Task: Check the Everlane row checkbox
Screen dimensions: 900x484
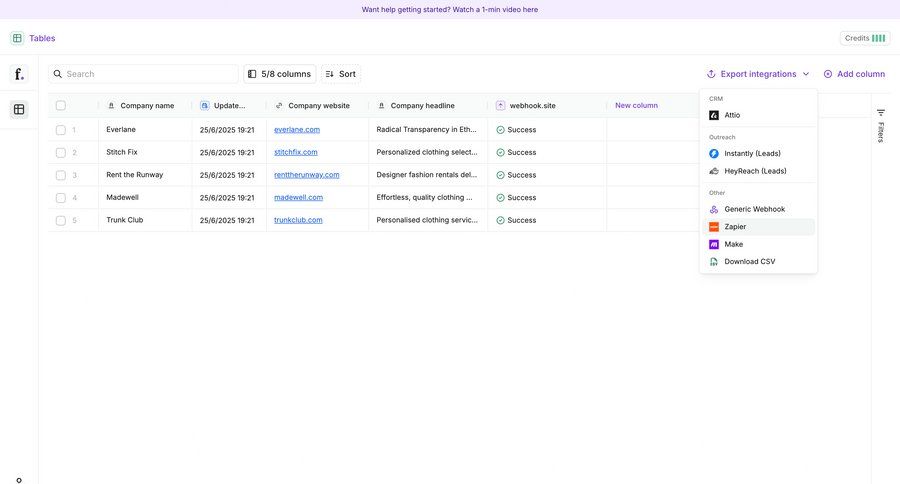Action: pos(61,130)
